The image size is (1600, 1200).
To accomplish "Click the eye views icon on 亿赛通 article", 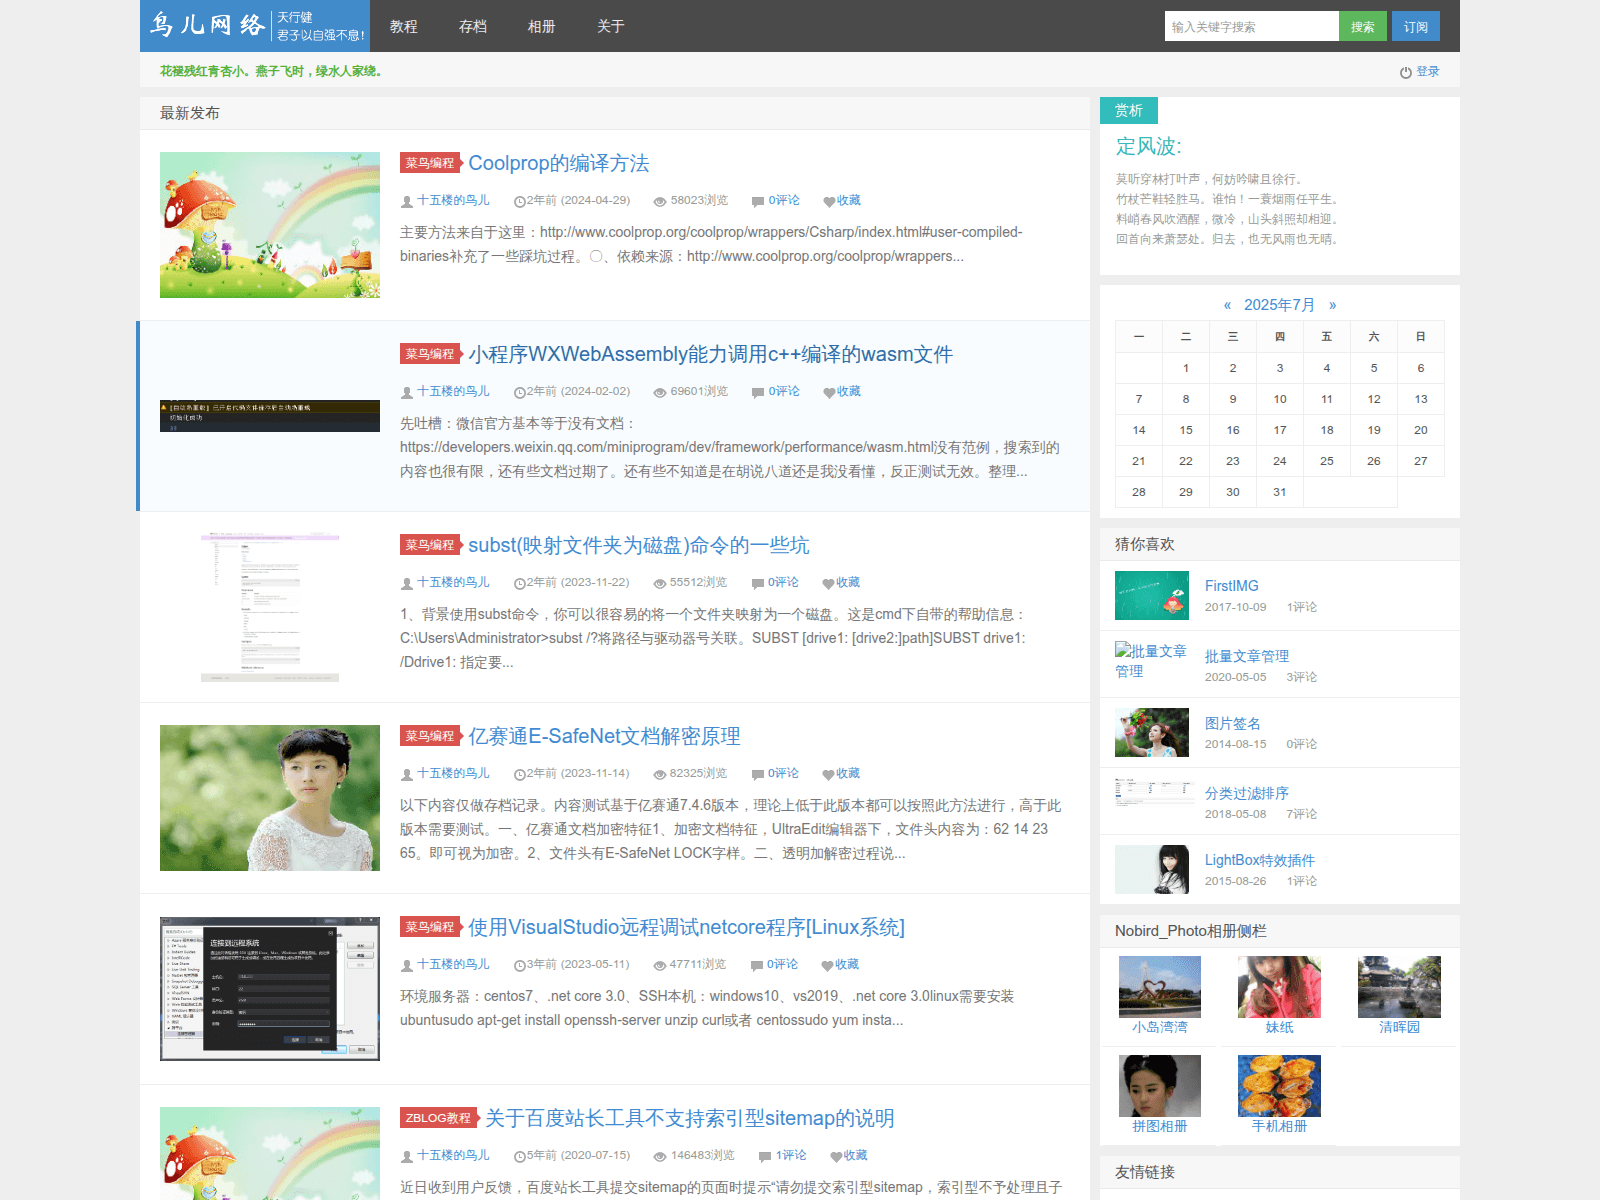I will [x=659, y=774].
